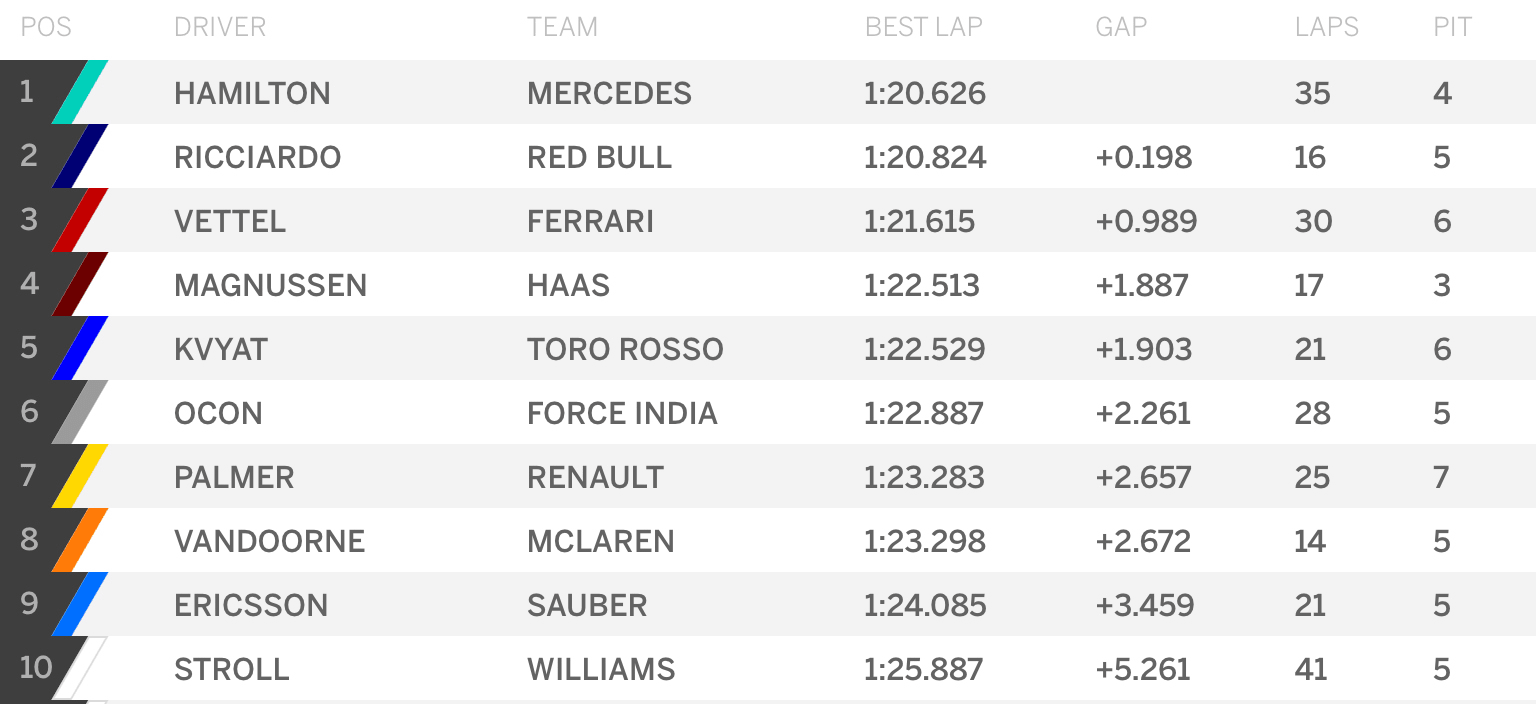The height and width of the screenshot is (704, 1536).
Task: Click Red Bull navy color stripe
Action: pyautogui.click(x=80, y=156)
